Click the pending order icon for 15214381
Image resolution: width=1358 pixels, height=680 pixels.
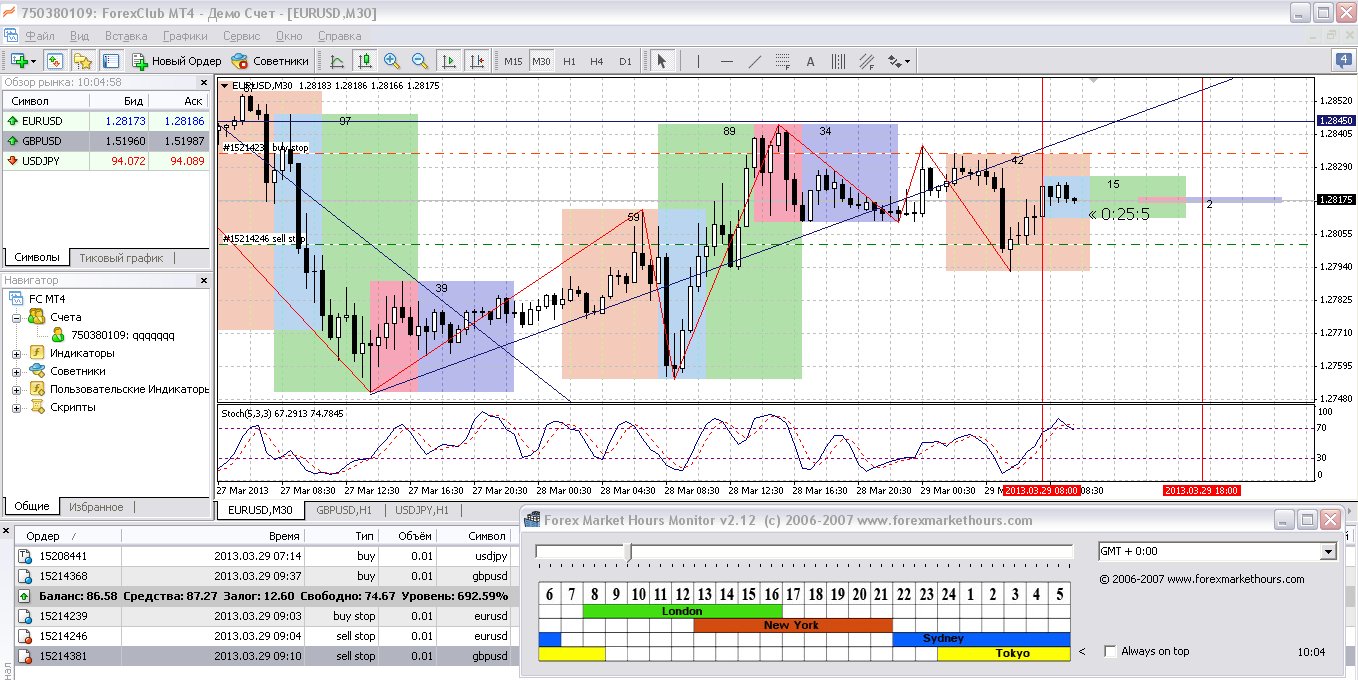point(25,656)
